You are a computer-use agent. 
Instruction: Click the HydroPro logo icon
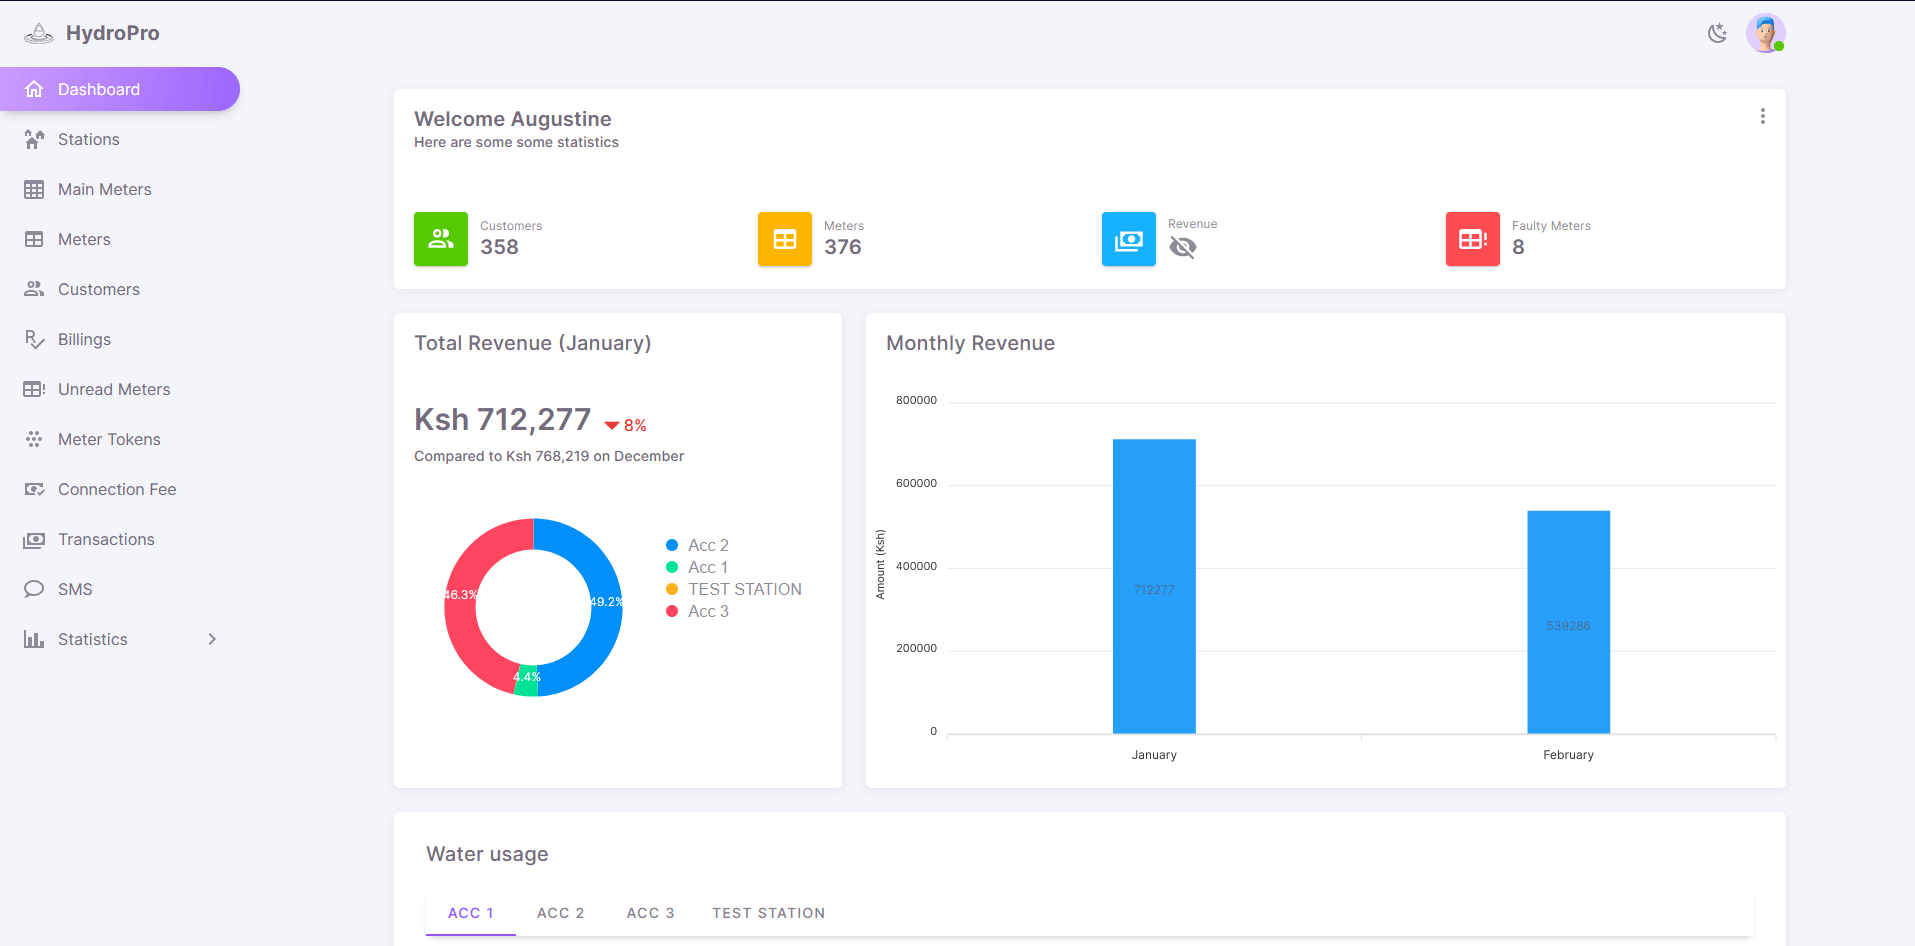pyautogui.click(x=38, y=33)
